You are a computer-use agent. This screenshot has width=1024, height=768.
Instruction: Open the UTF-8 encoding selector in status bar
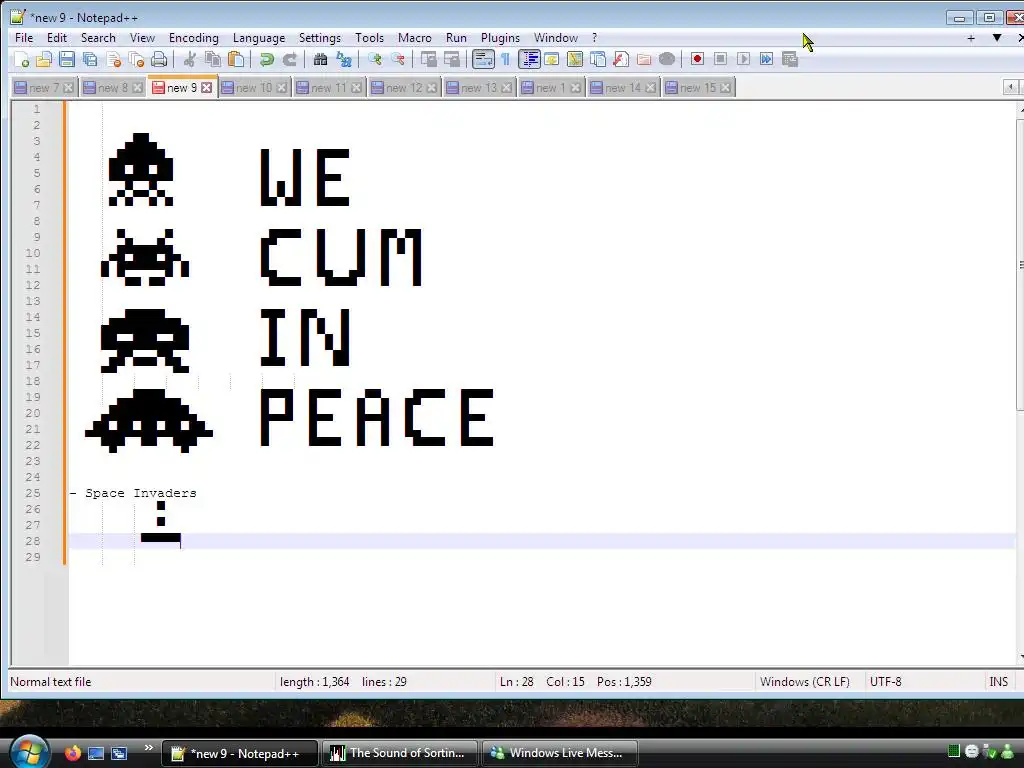[x=886, y=682]
